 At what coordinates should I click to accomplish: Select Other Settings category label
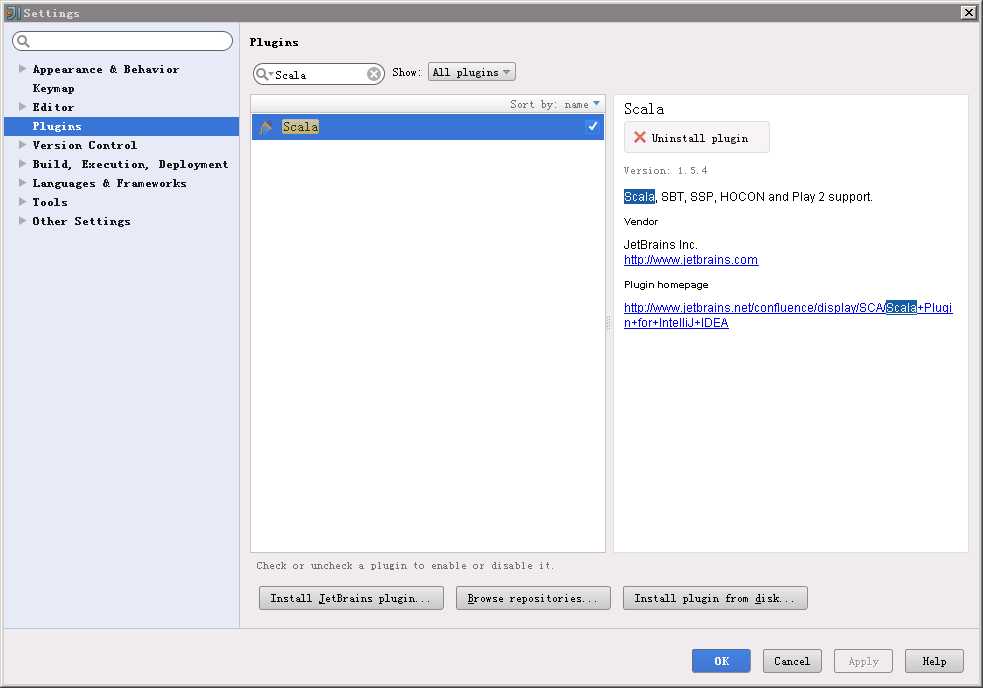pyautogui.click(x=81, y=221)
